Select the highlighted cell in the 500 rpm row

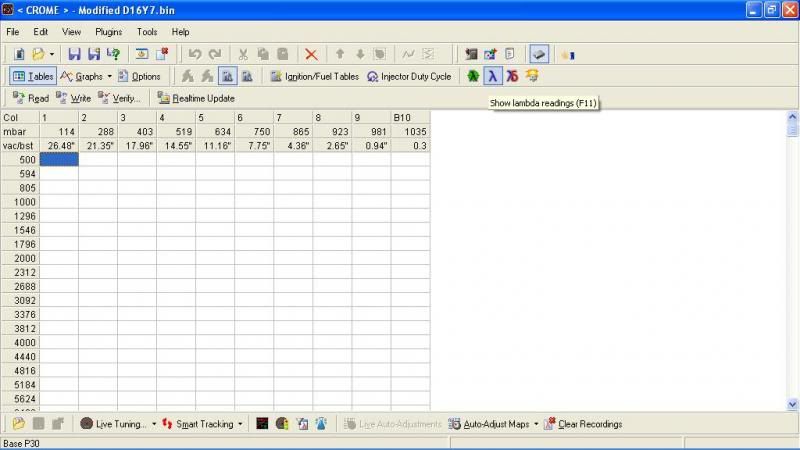59,160
